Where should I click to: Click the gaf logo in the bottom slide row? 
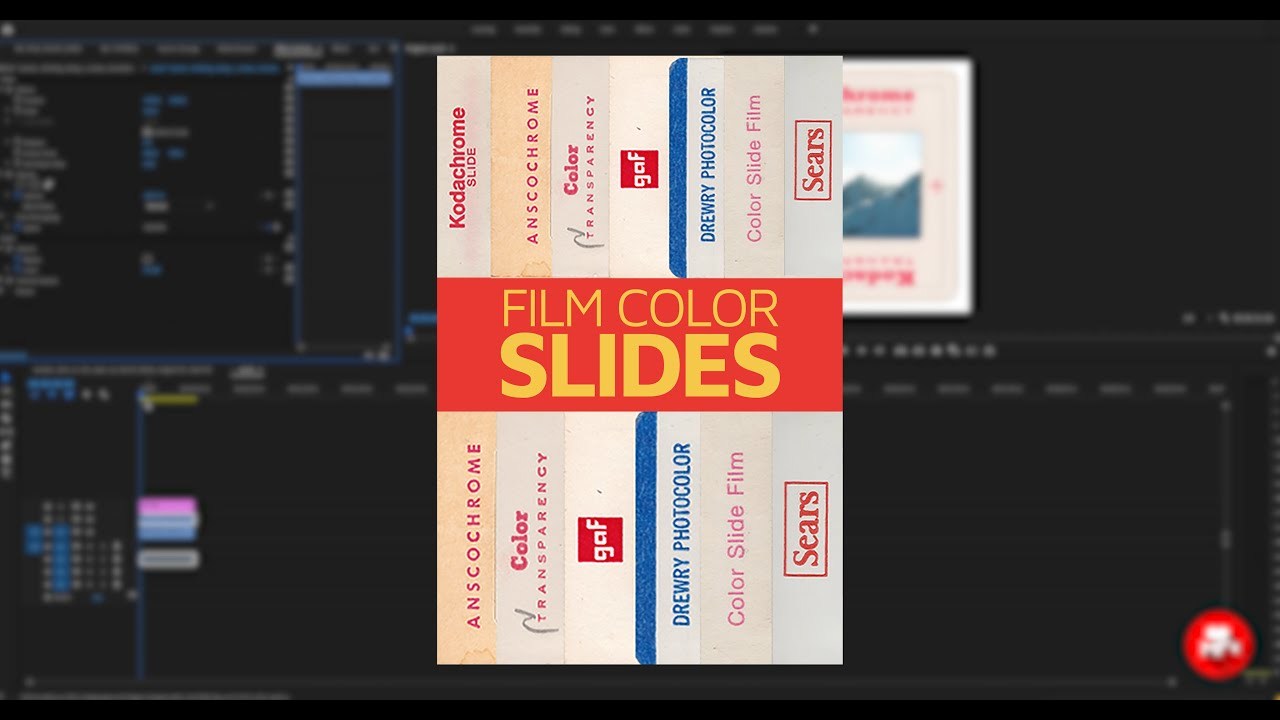coord(600,540)
